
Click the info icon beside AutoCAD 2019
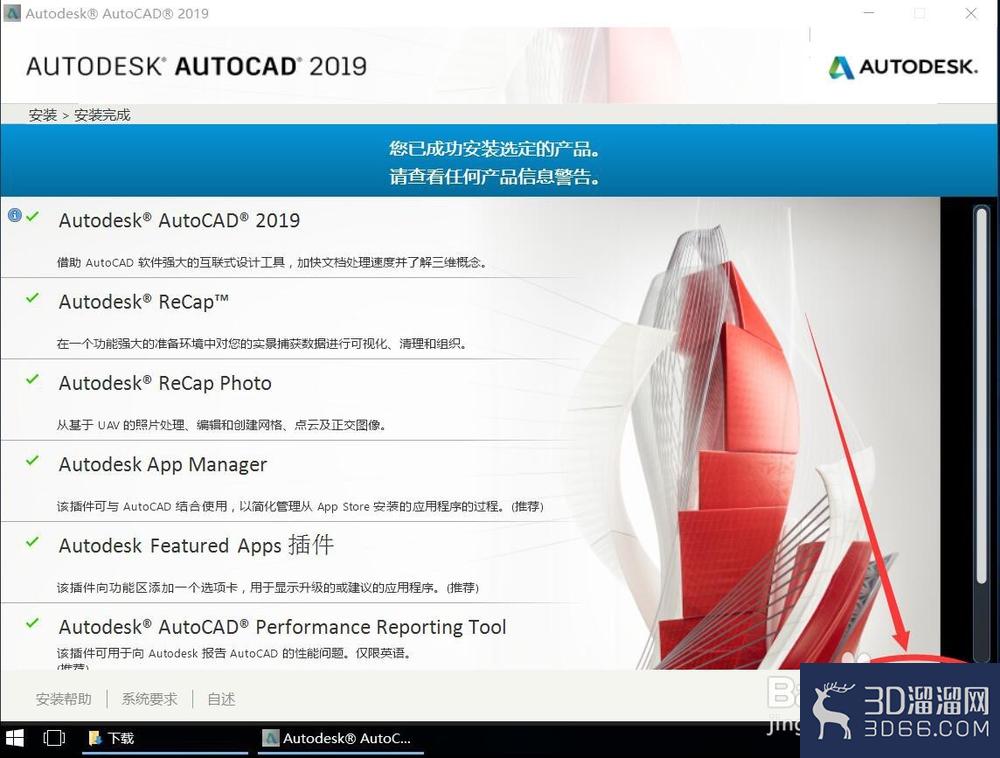click(15, 215)
